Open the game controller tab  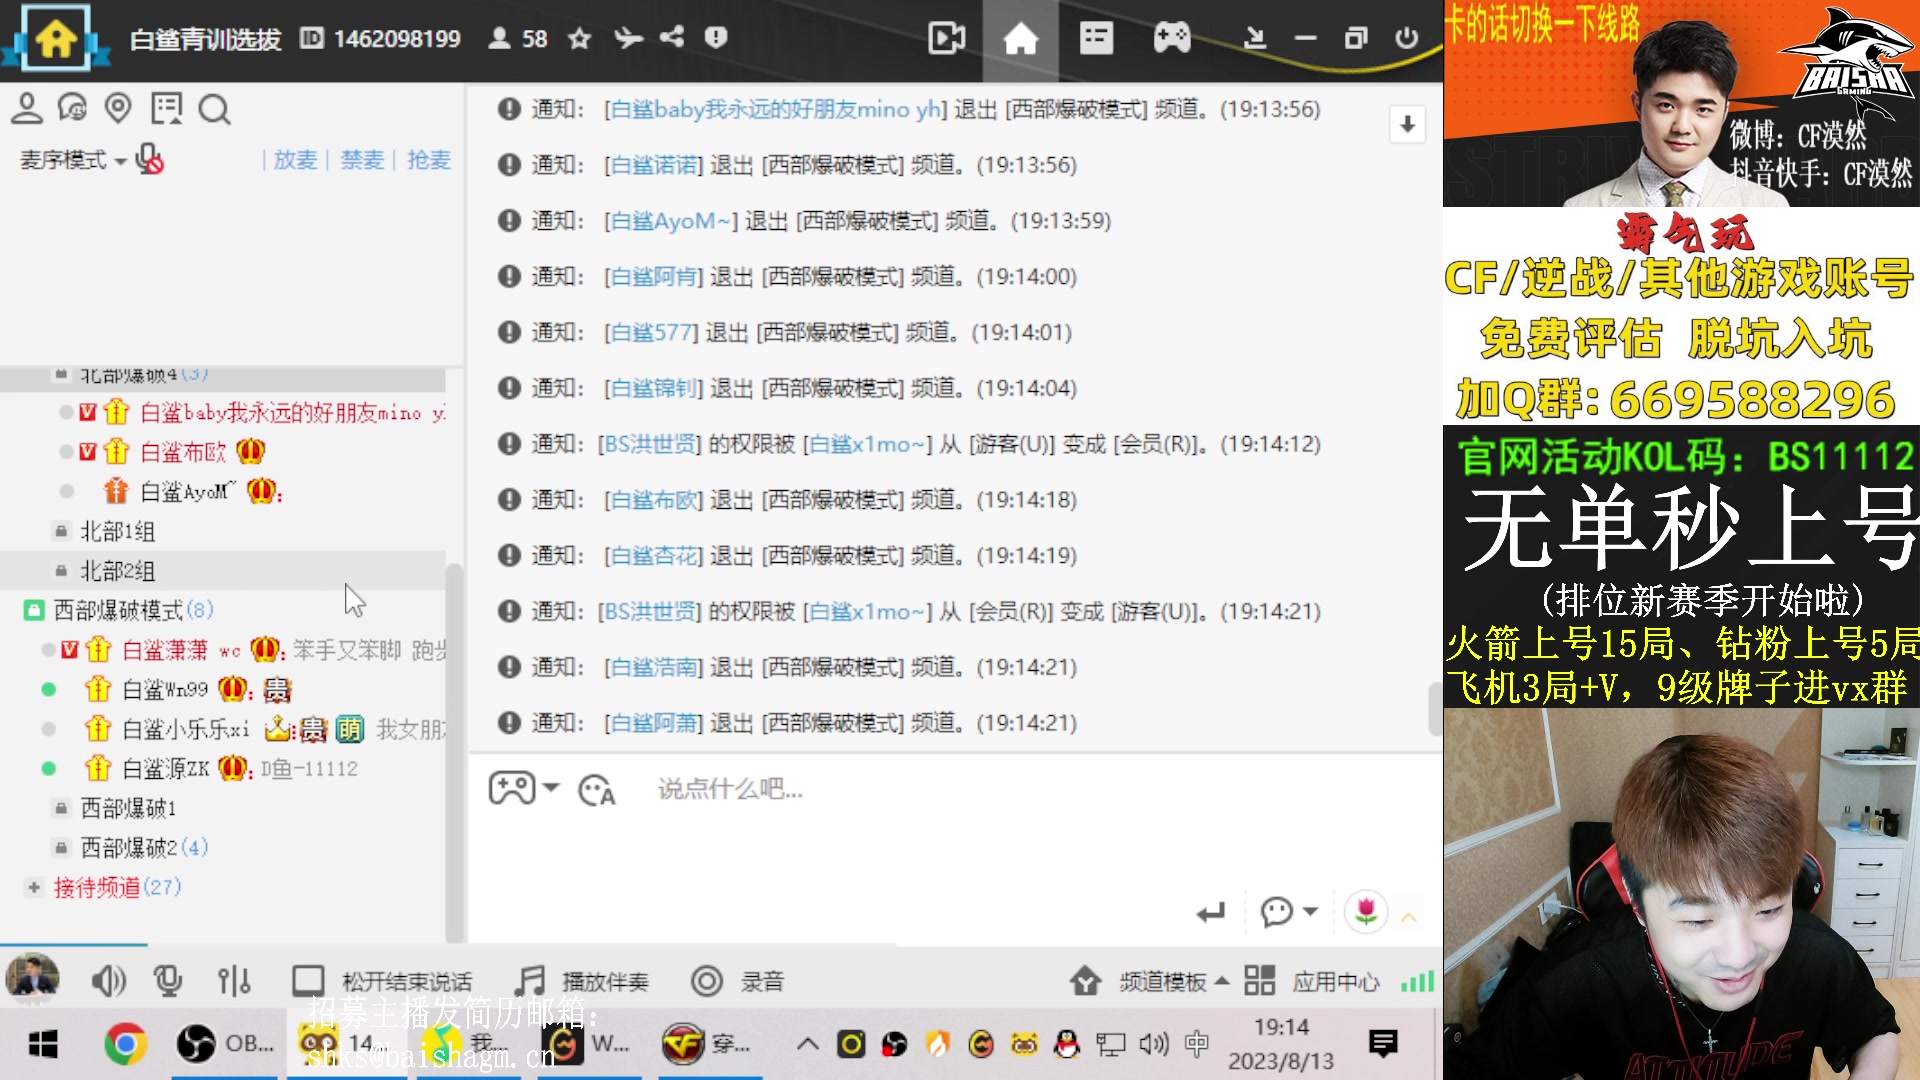pyautogui.click(x=1171, y=38)
